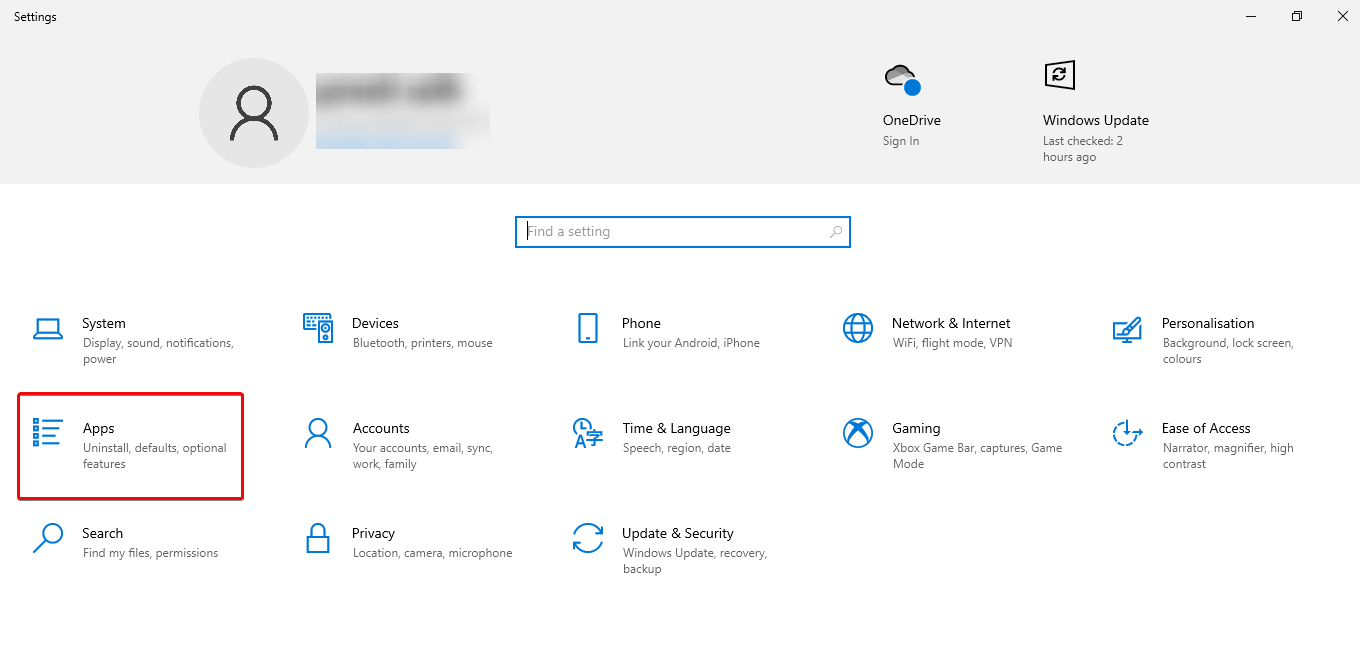Select the Privacy padlock icon

[x=317, y=539]
